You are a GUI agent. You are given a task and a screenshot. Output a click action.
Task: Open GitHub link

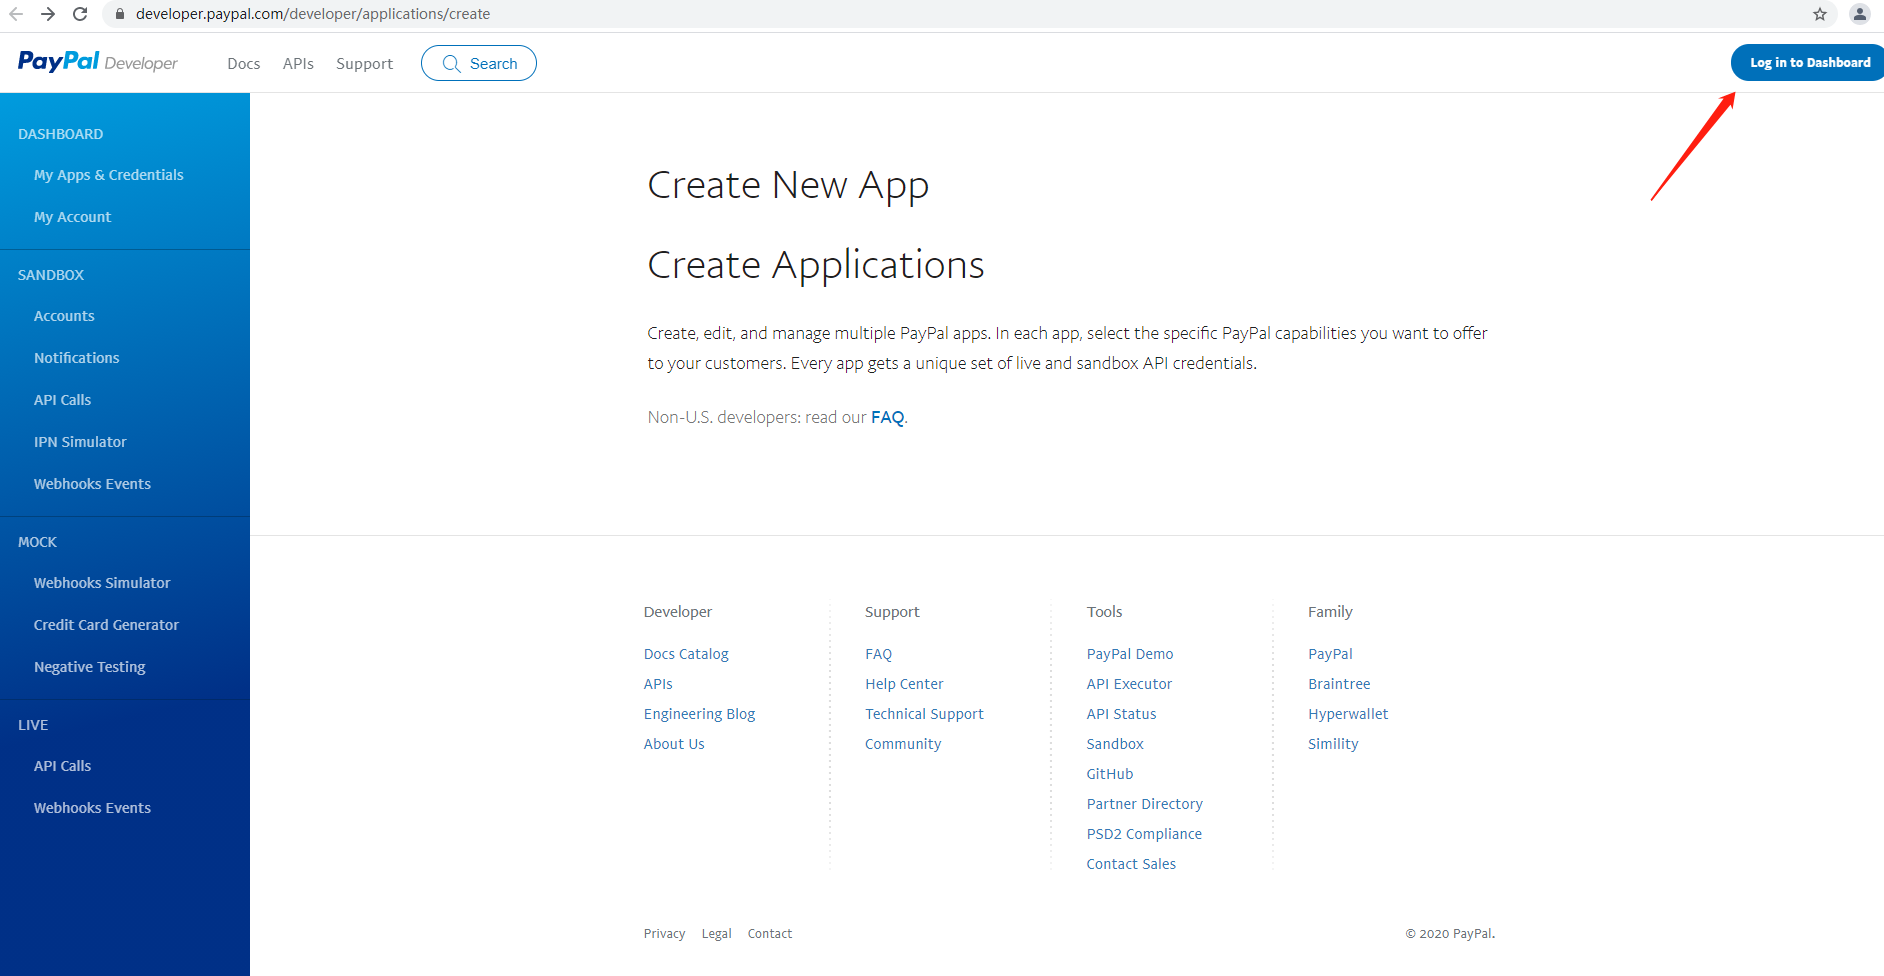1110,774
